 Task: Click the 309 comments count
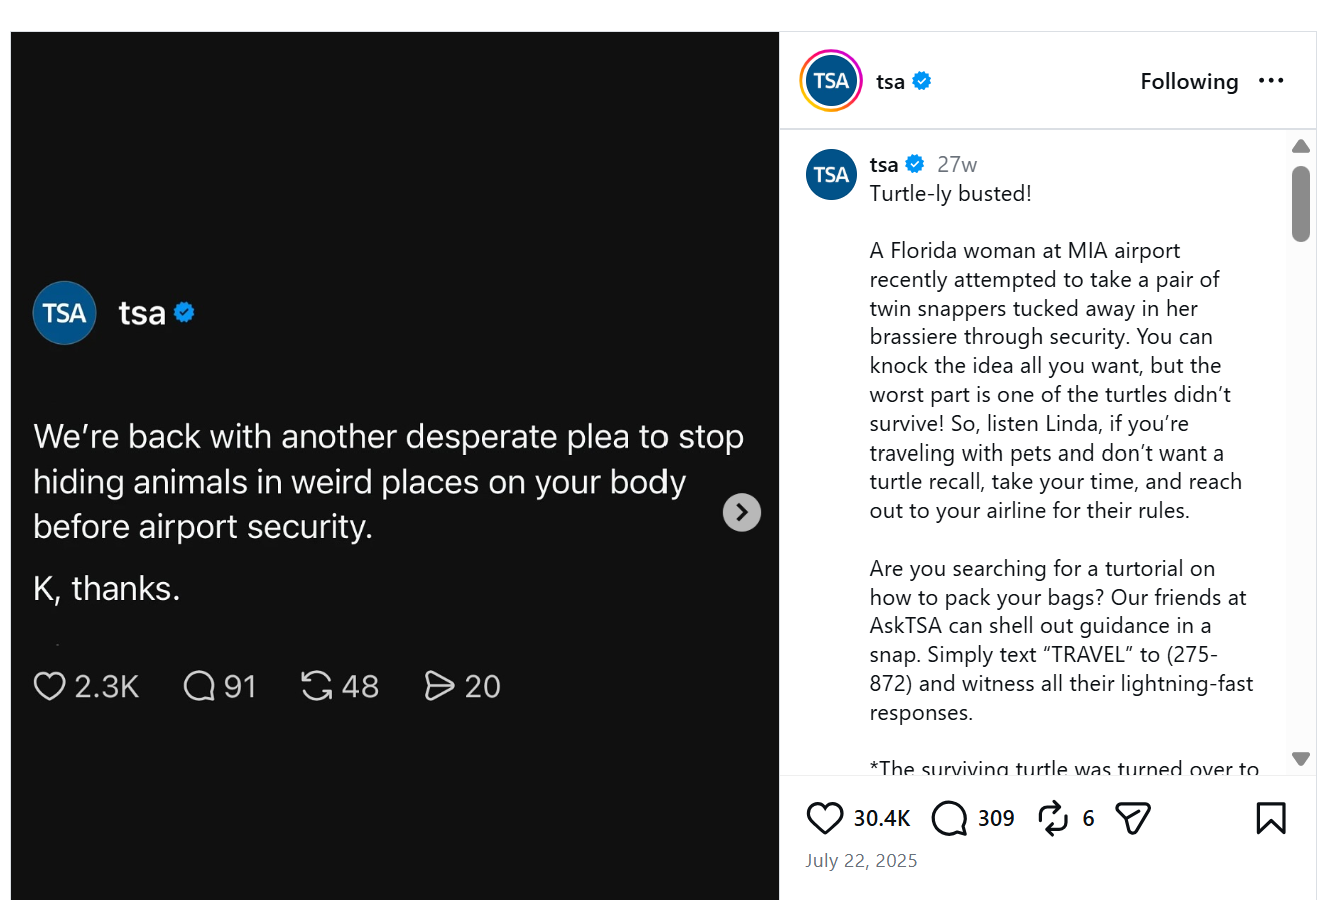[996, 819]
